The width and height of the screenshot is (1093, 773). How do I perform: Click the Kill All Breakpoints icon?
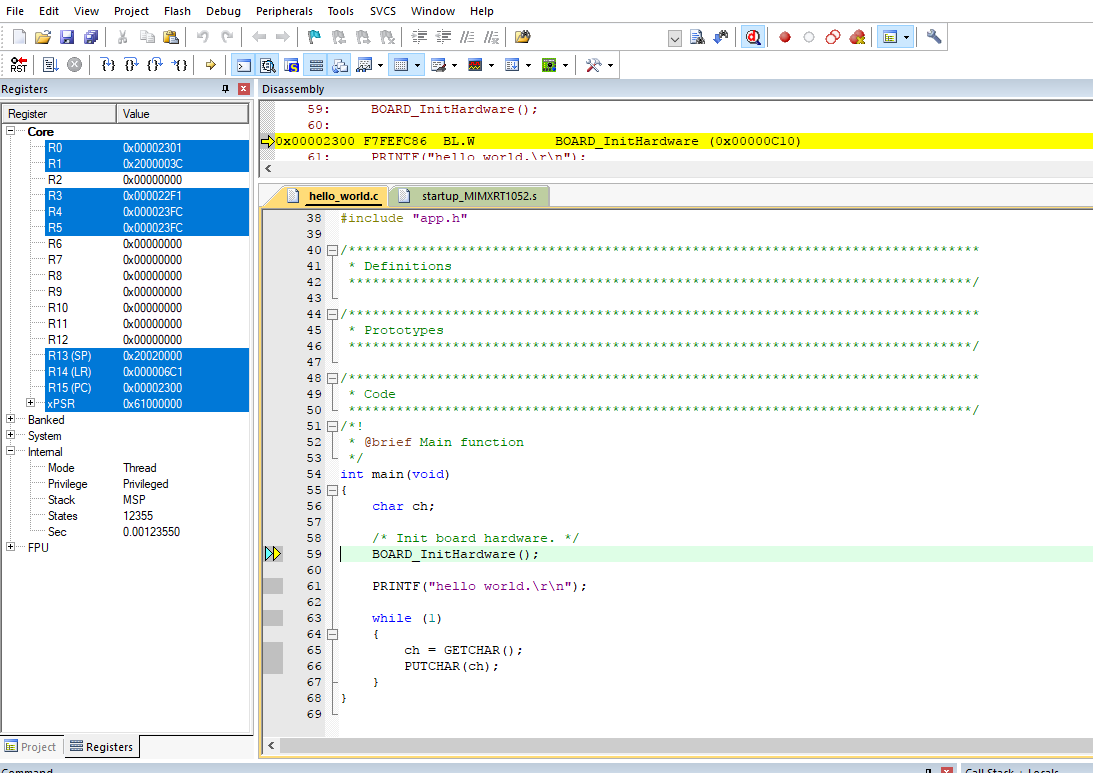point(857,37)
